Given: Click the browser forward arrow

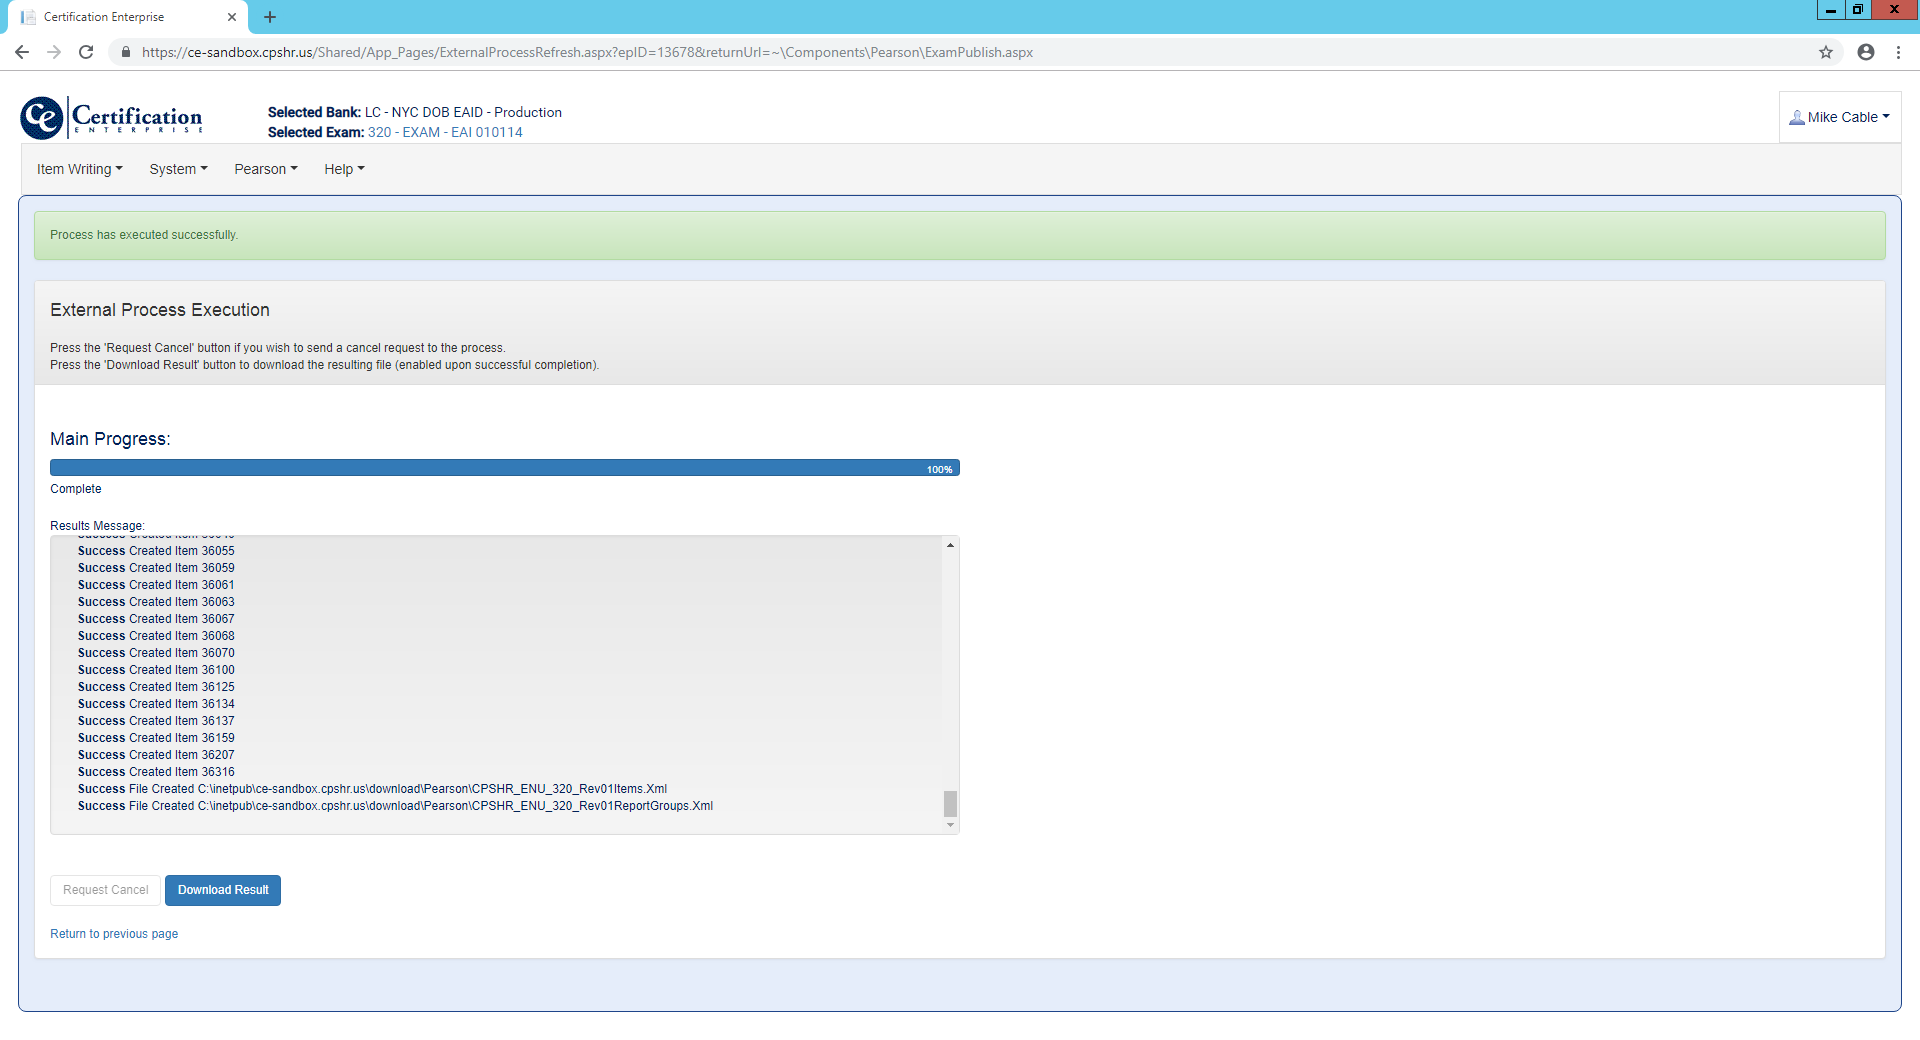Looking at the screenshot, I should coord(54,52).
